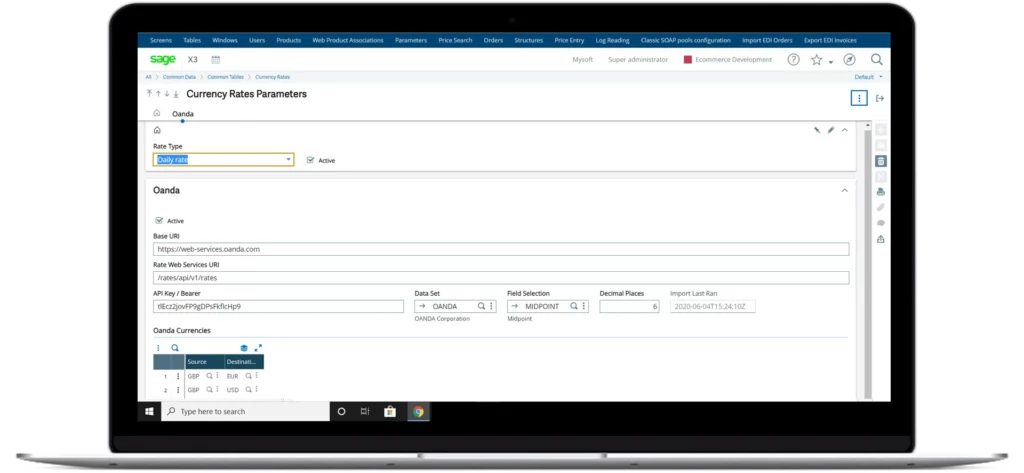Viewport: 1024px width, 473px height.
Task: Open the Default view dropdown
Action: coord(869,77)
